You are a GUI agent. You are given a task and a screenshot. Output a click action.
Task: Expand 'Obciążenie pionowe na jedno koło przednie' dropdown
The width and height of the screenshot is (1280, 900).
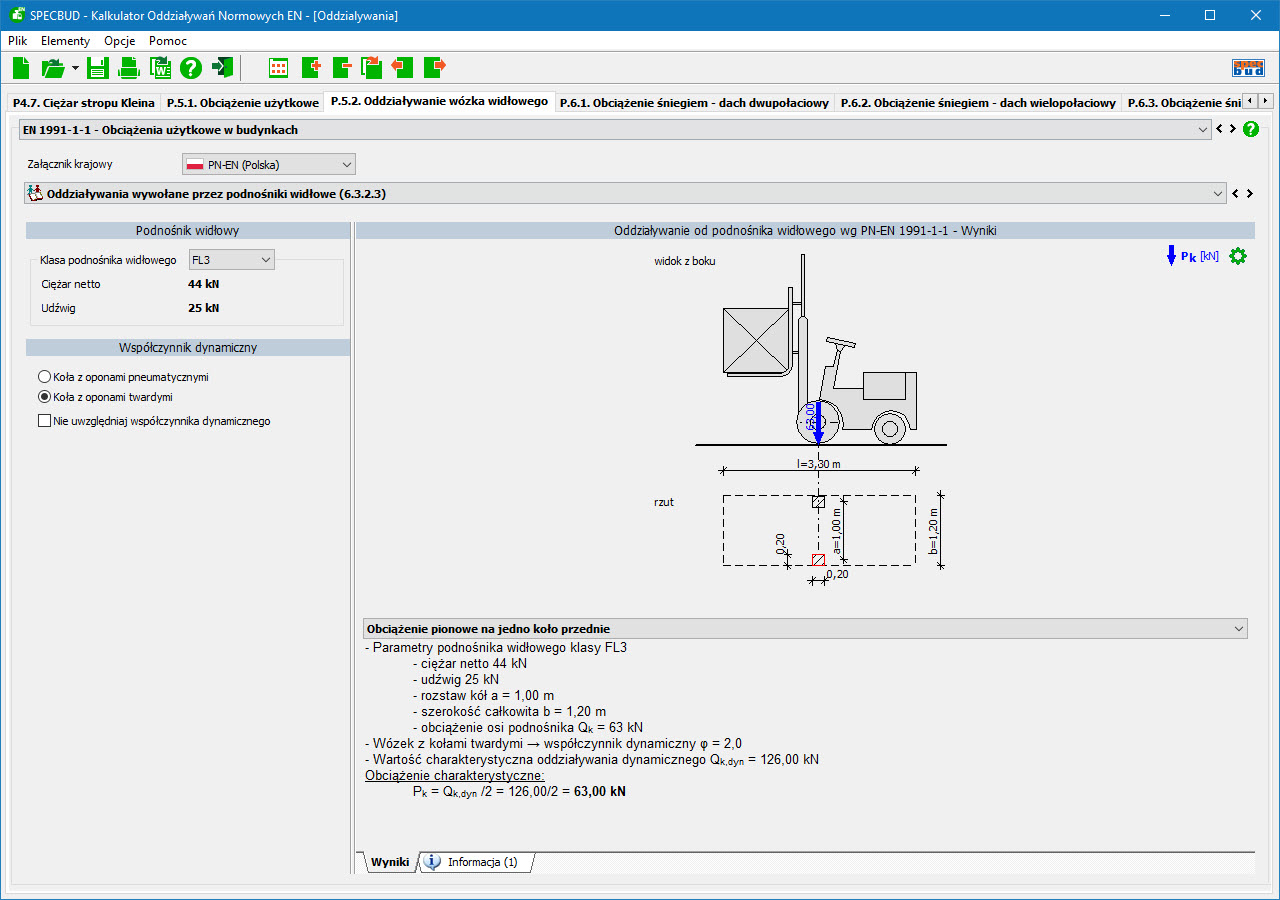tap(1239, 629)
